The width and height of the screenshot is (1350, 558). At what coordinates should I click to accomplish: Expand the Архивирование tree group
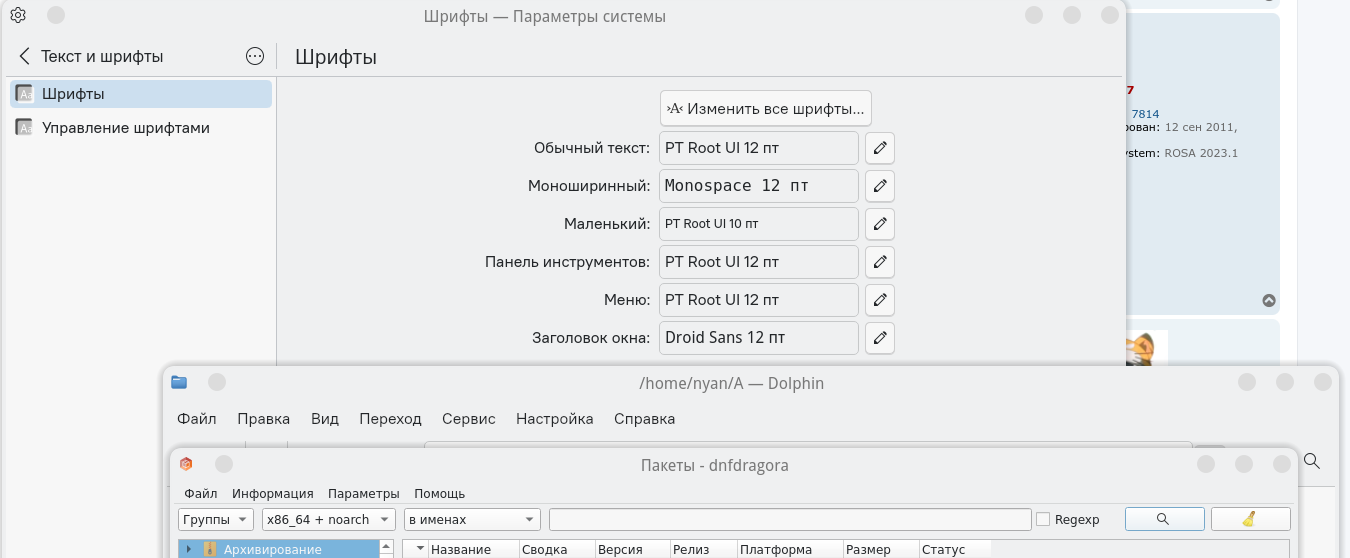point(189,549)
